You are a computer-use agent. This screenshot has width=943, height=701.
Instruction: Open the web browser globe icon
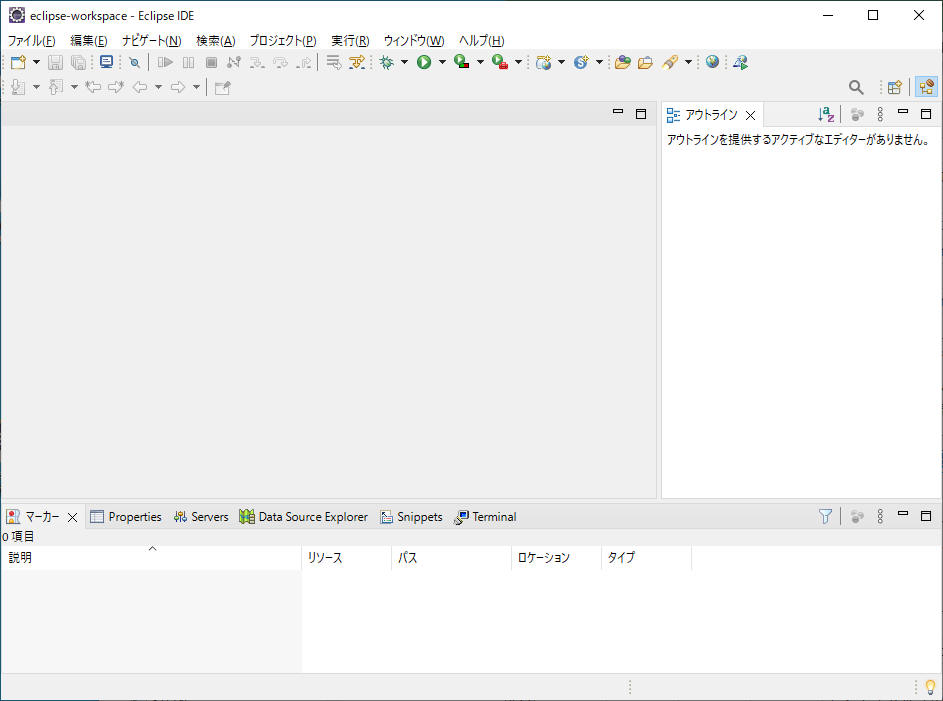pyautogui.click(x=712, y=62)
